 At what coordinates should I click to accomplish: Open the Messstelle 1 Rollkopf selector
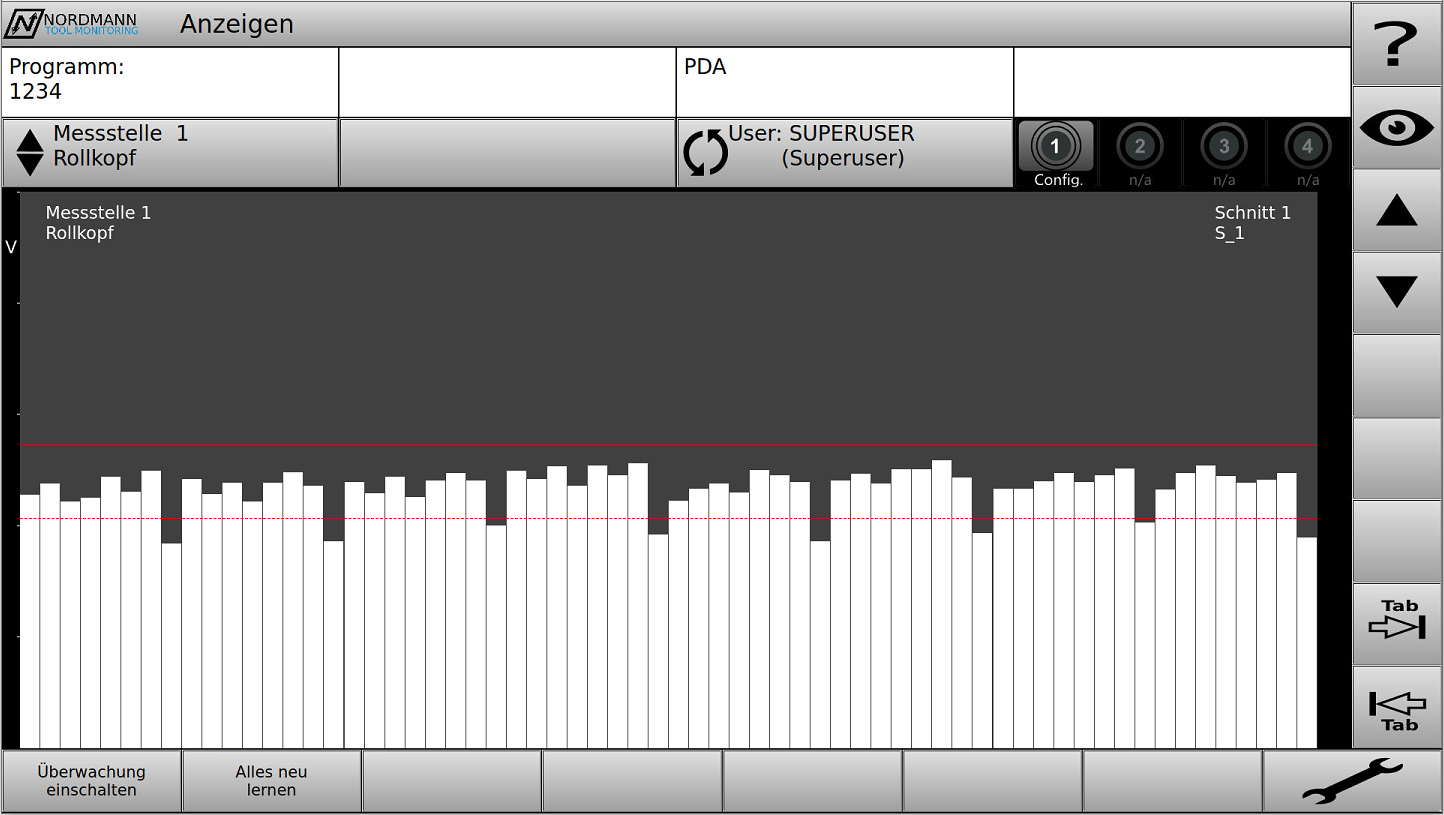[x=170, y=153]
